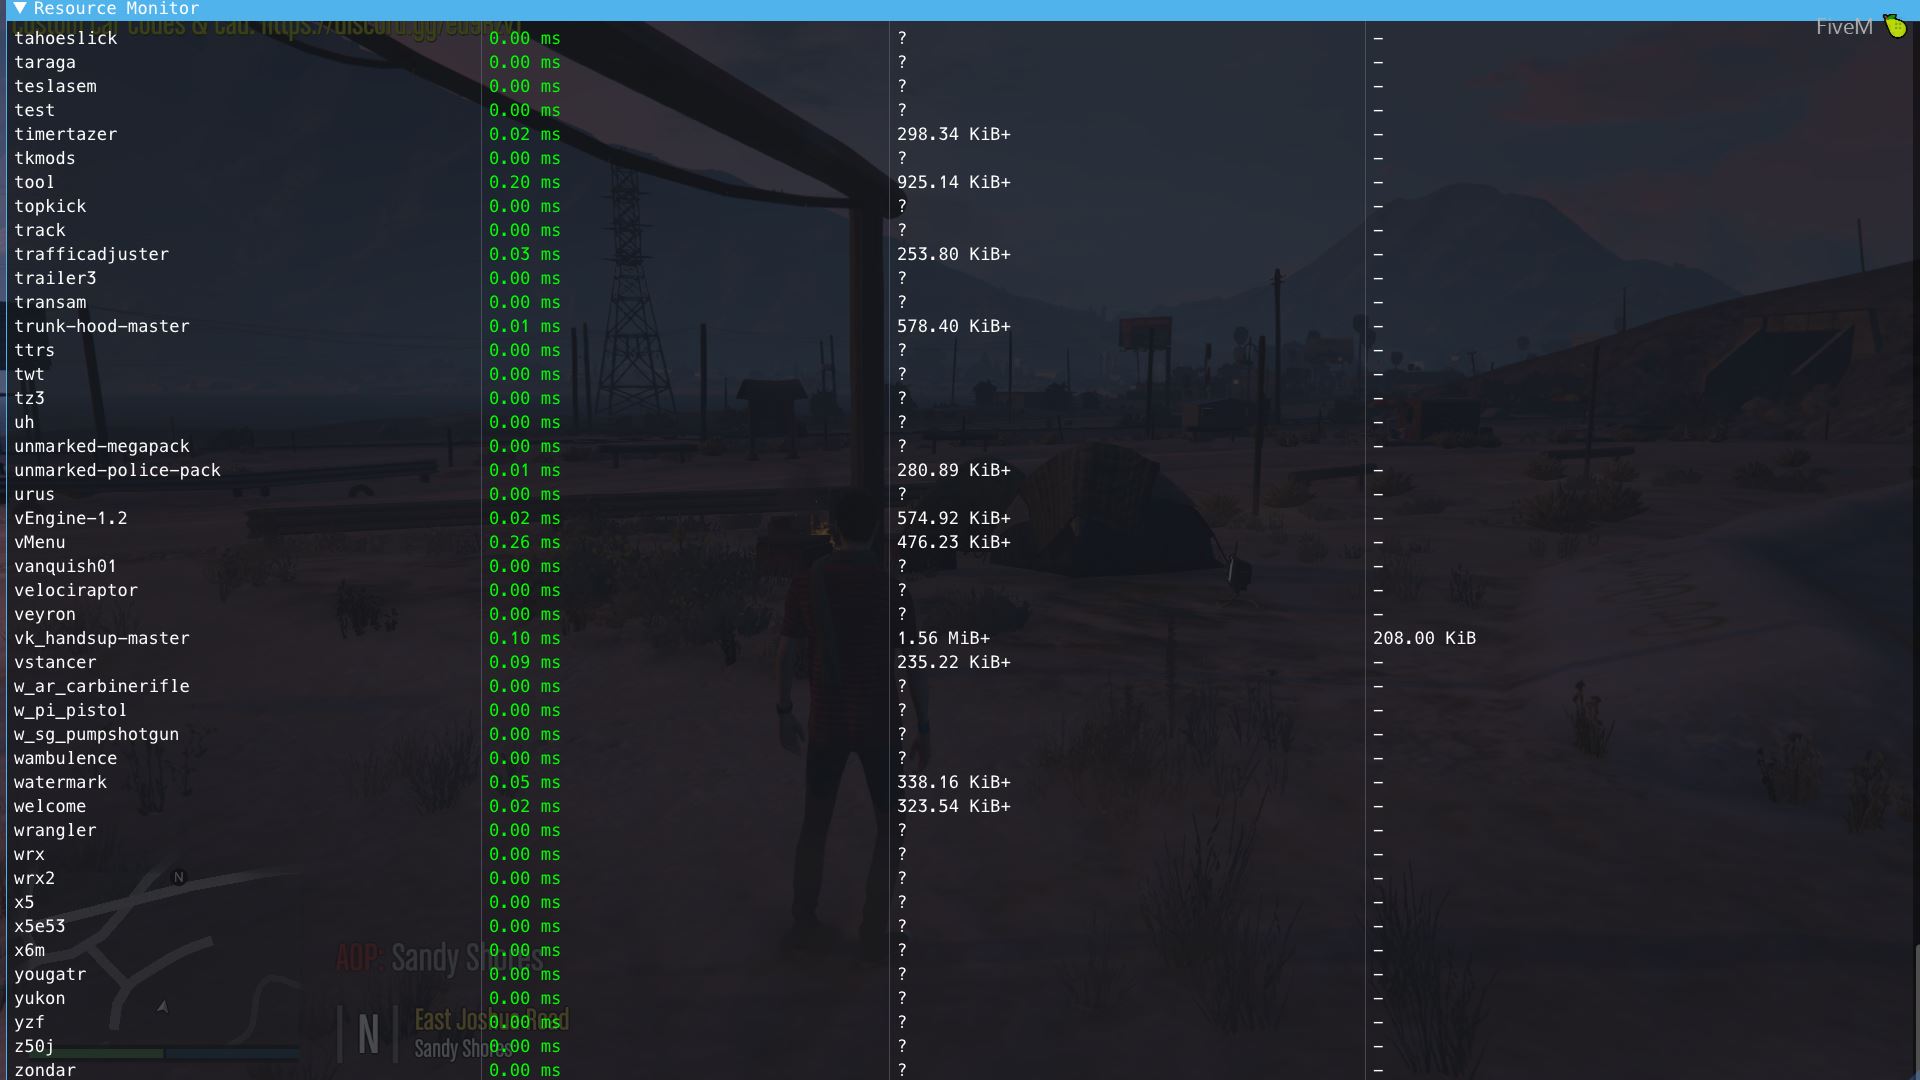
Task: Select the transam resource name
Action: (x=50, y=302)
